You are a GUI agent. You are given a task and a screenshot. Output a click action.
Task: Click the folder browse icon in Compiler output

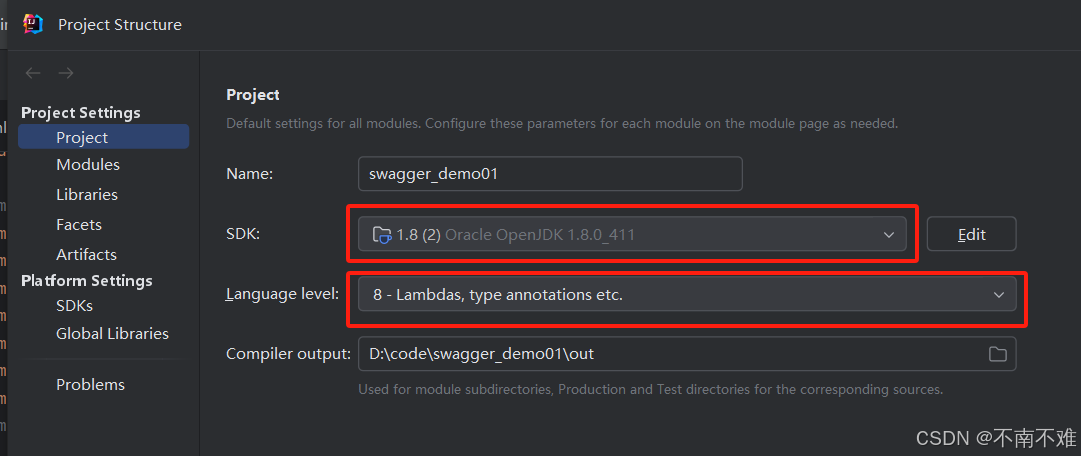[x=997, y=354]
